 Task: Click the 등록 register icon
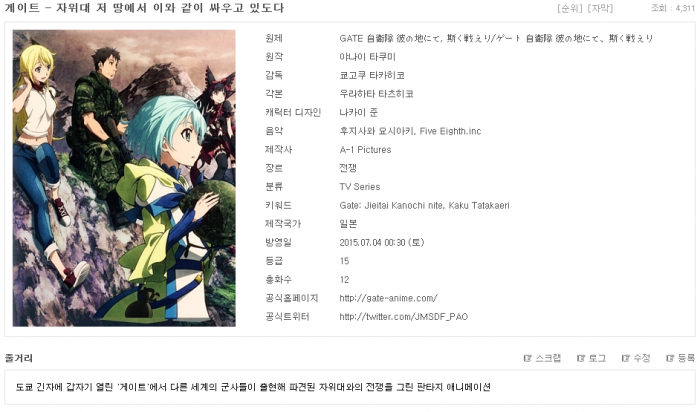(670, 358)
